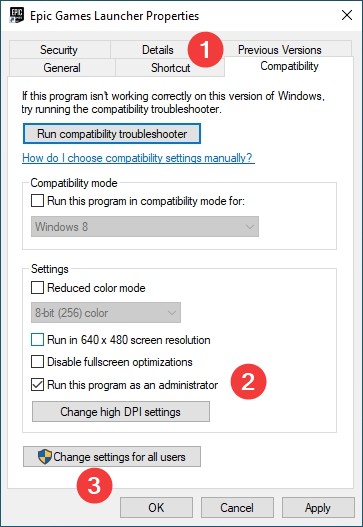Check the Reduced color mode box
This screenshot has height=527, width=363.
pos(37,288)
